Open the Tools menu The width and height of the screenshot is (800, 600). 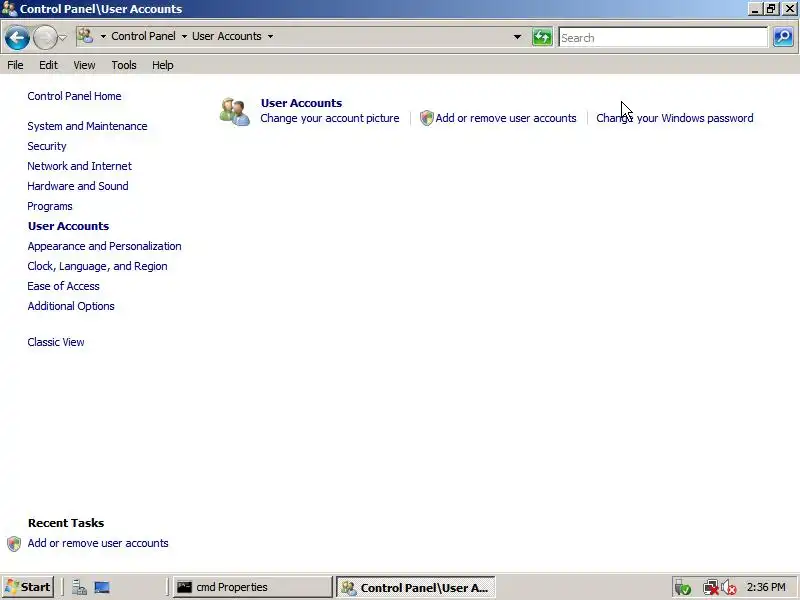point(124,65)
